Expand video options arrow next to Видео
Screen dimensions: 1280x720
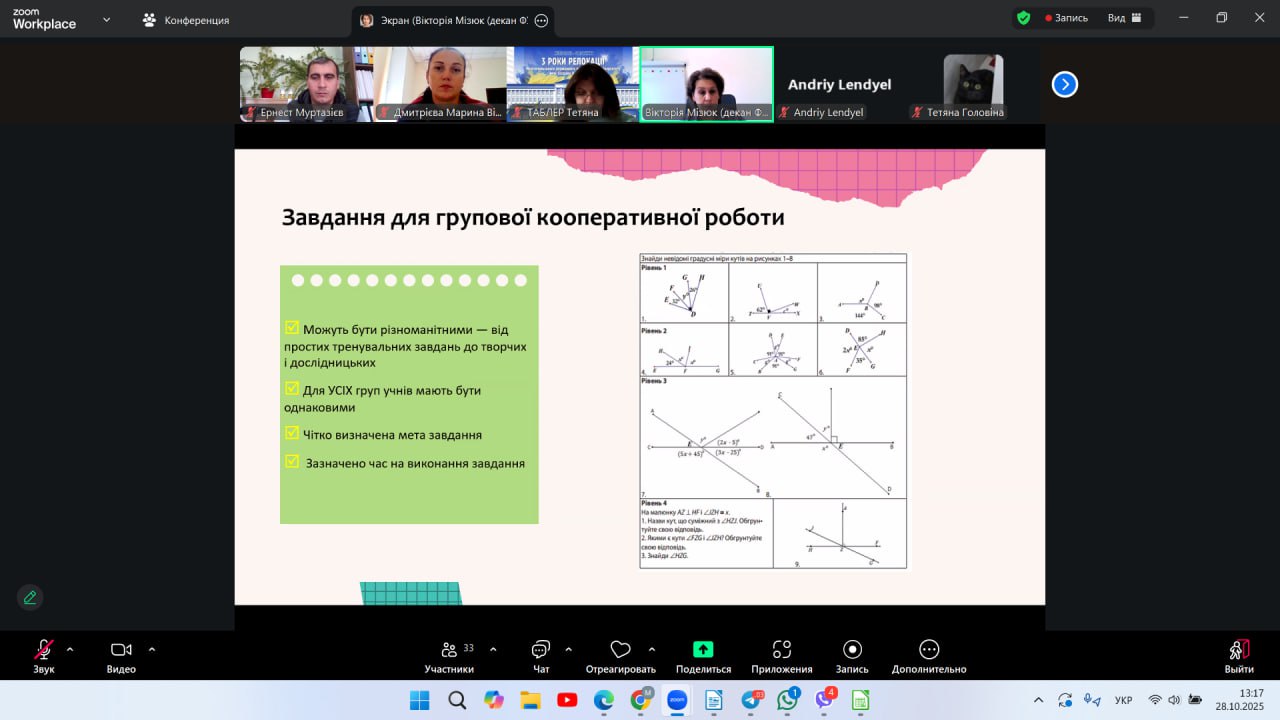[152, 649]
